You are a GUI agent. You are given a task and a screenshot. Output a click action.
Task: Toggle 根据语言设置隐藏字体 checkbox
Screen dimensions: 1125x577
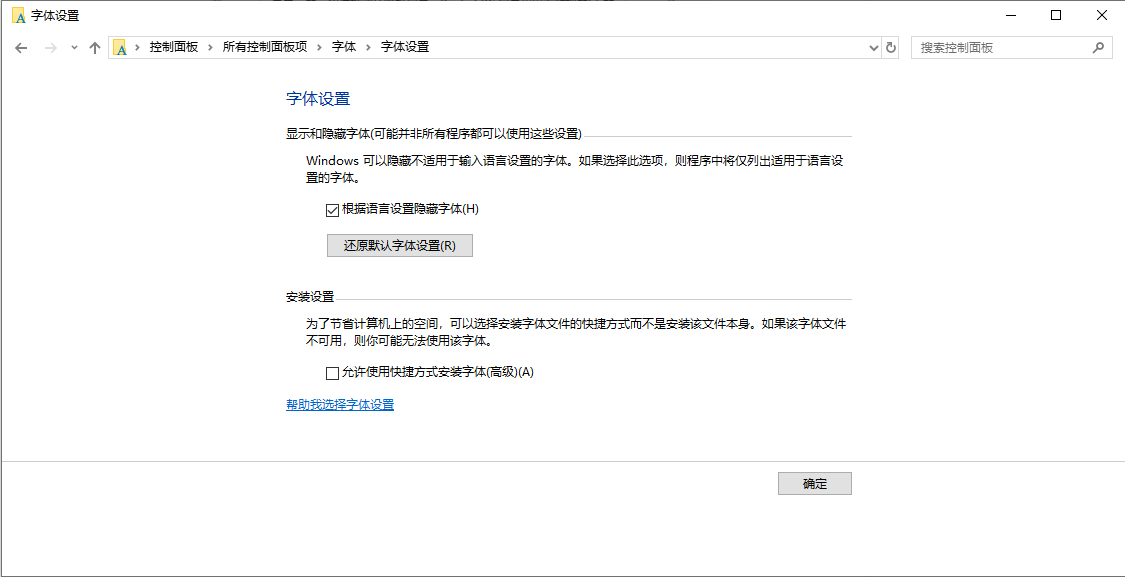click(x=333, y=210)
